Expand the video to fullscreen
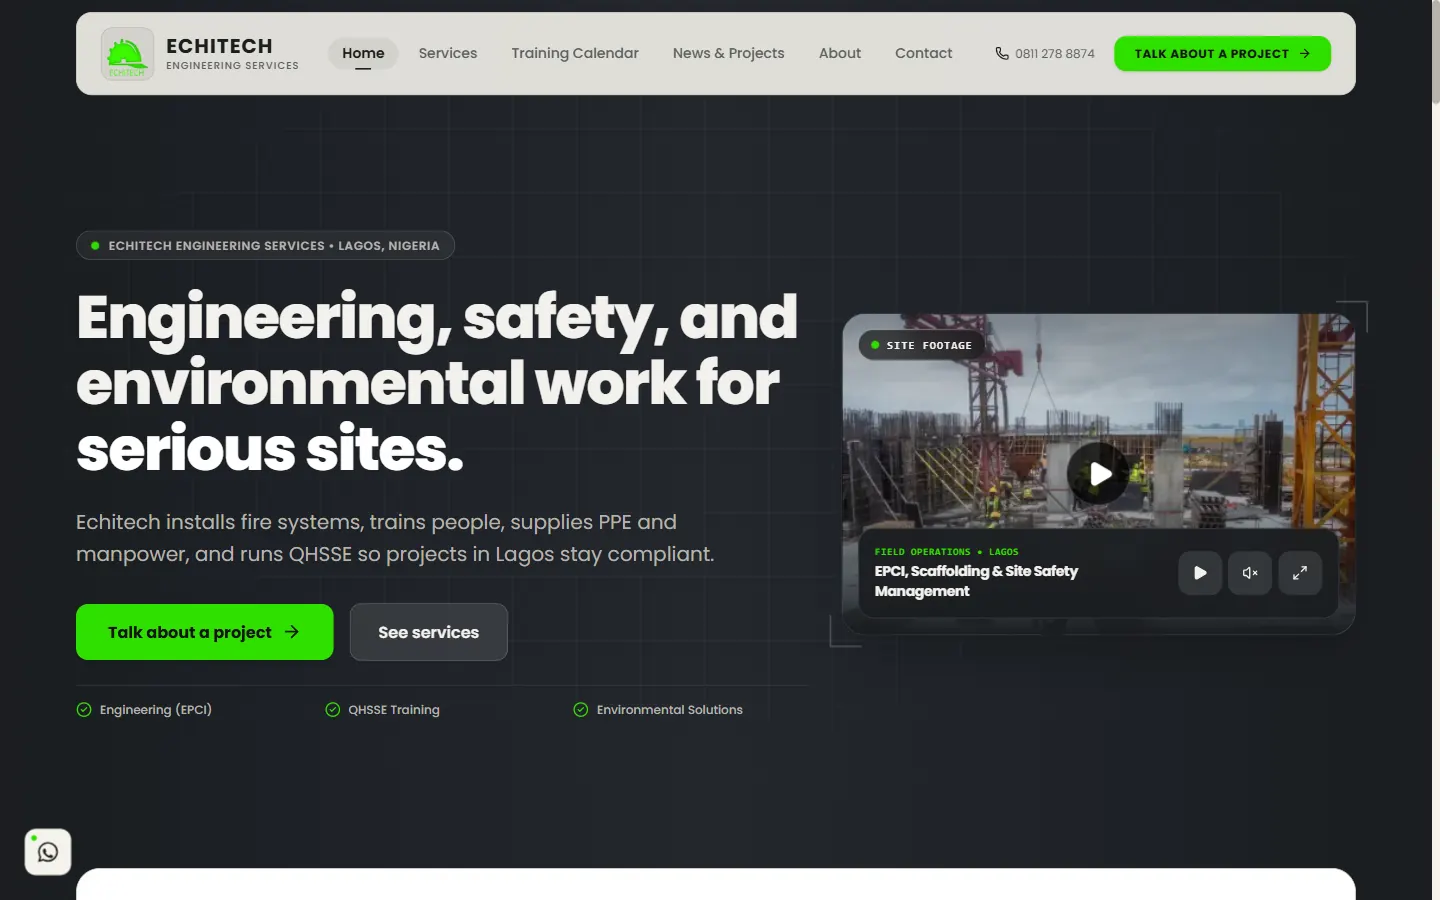 (x=1300, y=573)
